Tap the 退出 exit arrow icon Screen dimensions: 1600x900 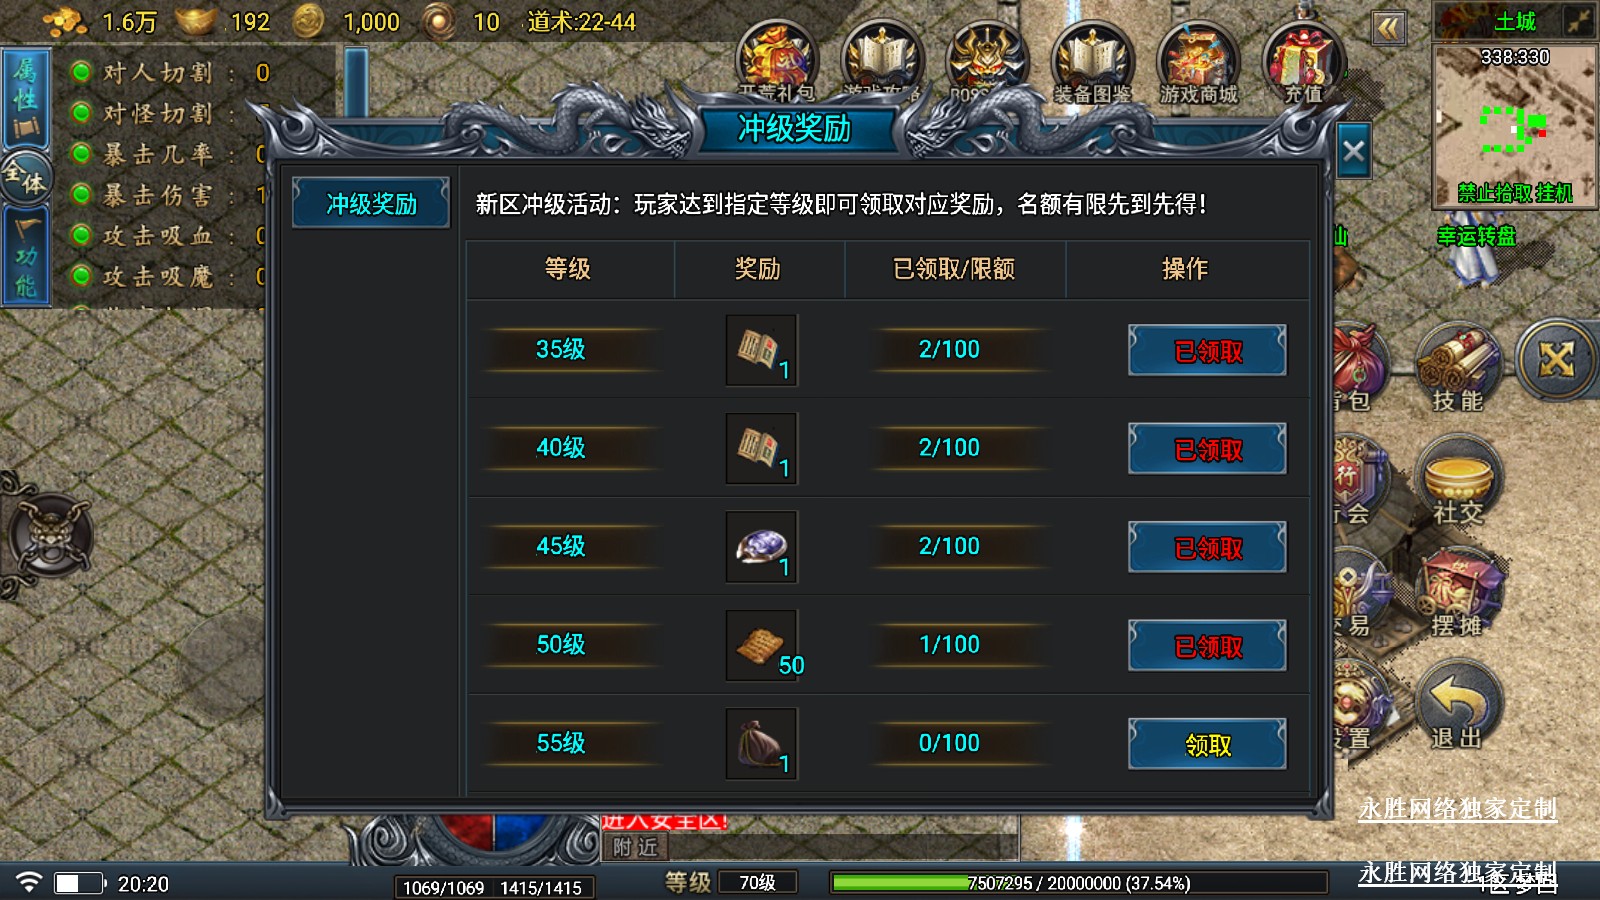1458,705
